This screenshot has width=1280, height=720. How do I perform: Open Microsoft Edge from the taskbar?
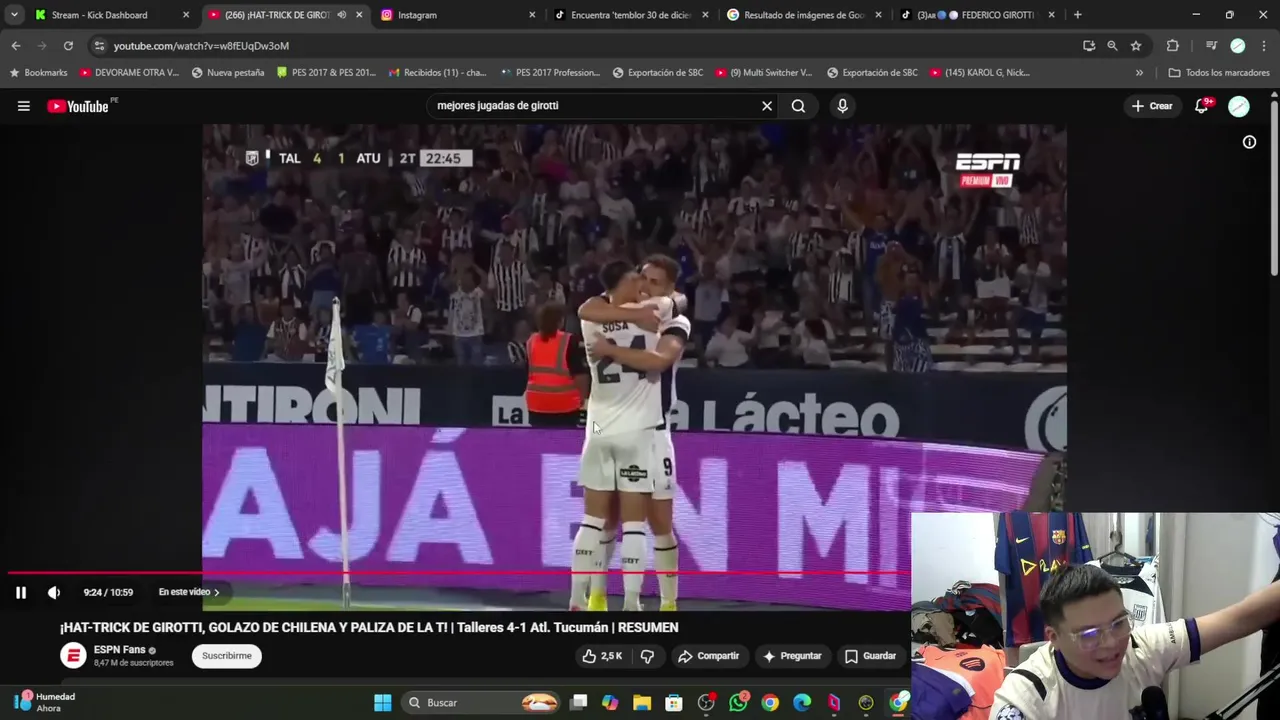pos(802,703)
